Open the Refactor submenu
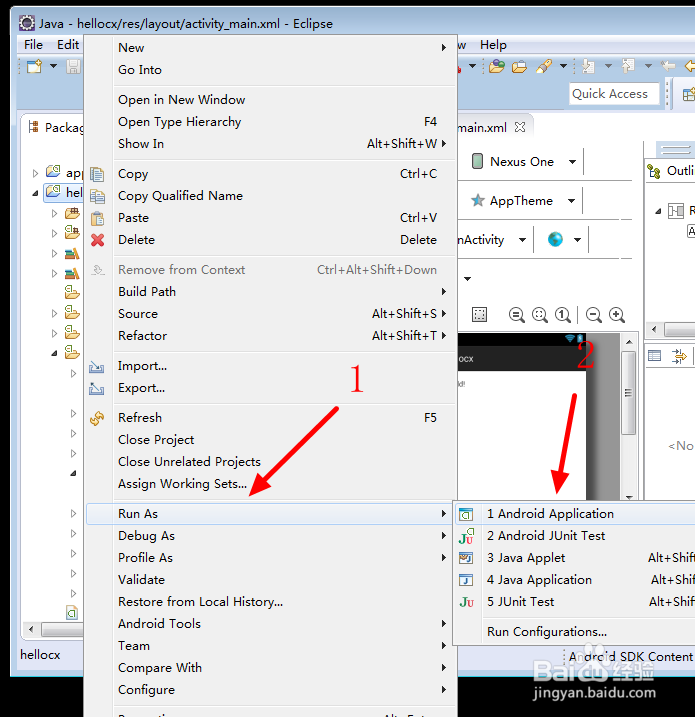 pyautogui.click(x=272, y=336)
